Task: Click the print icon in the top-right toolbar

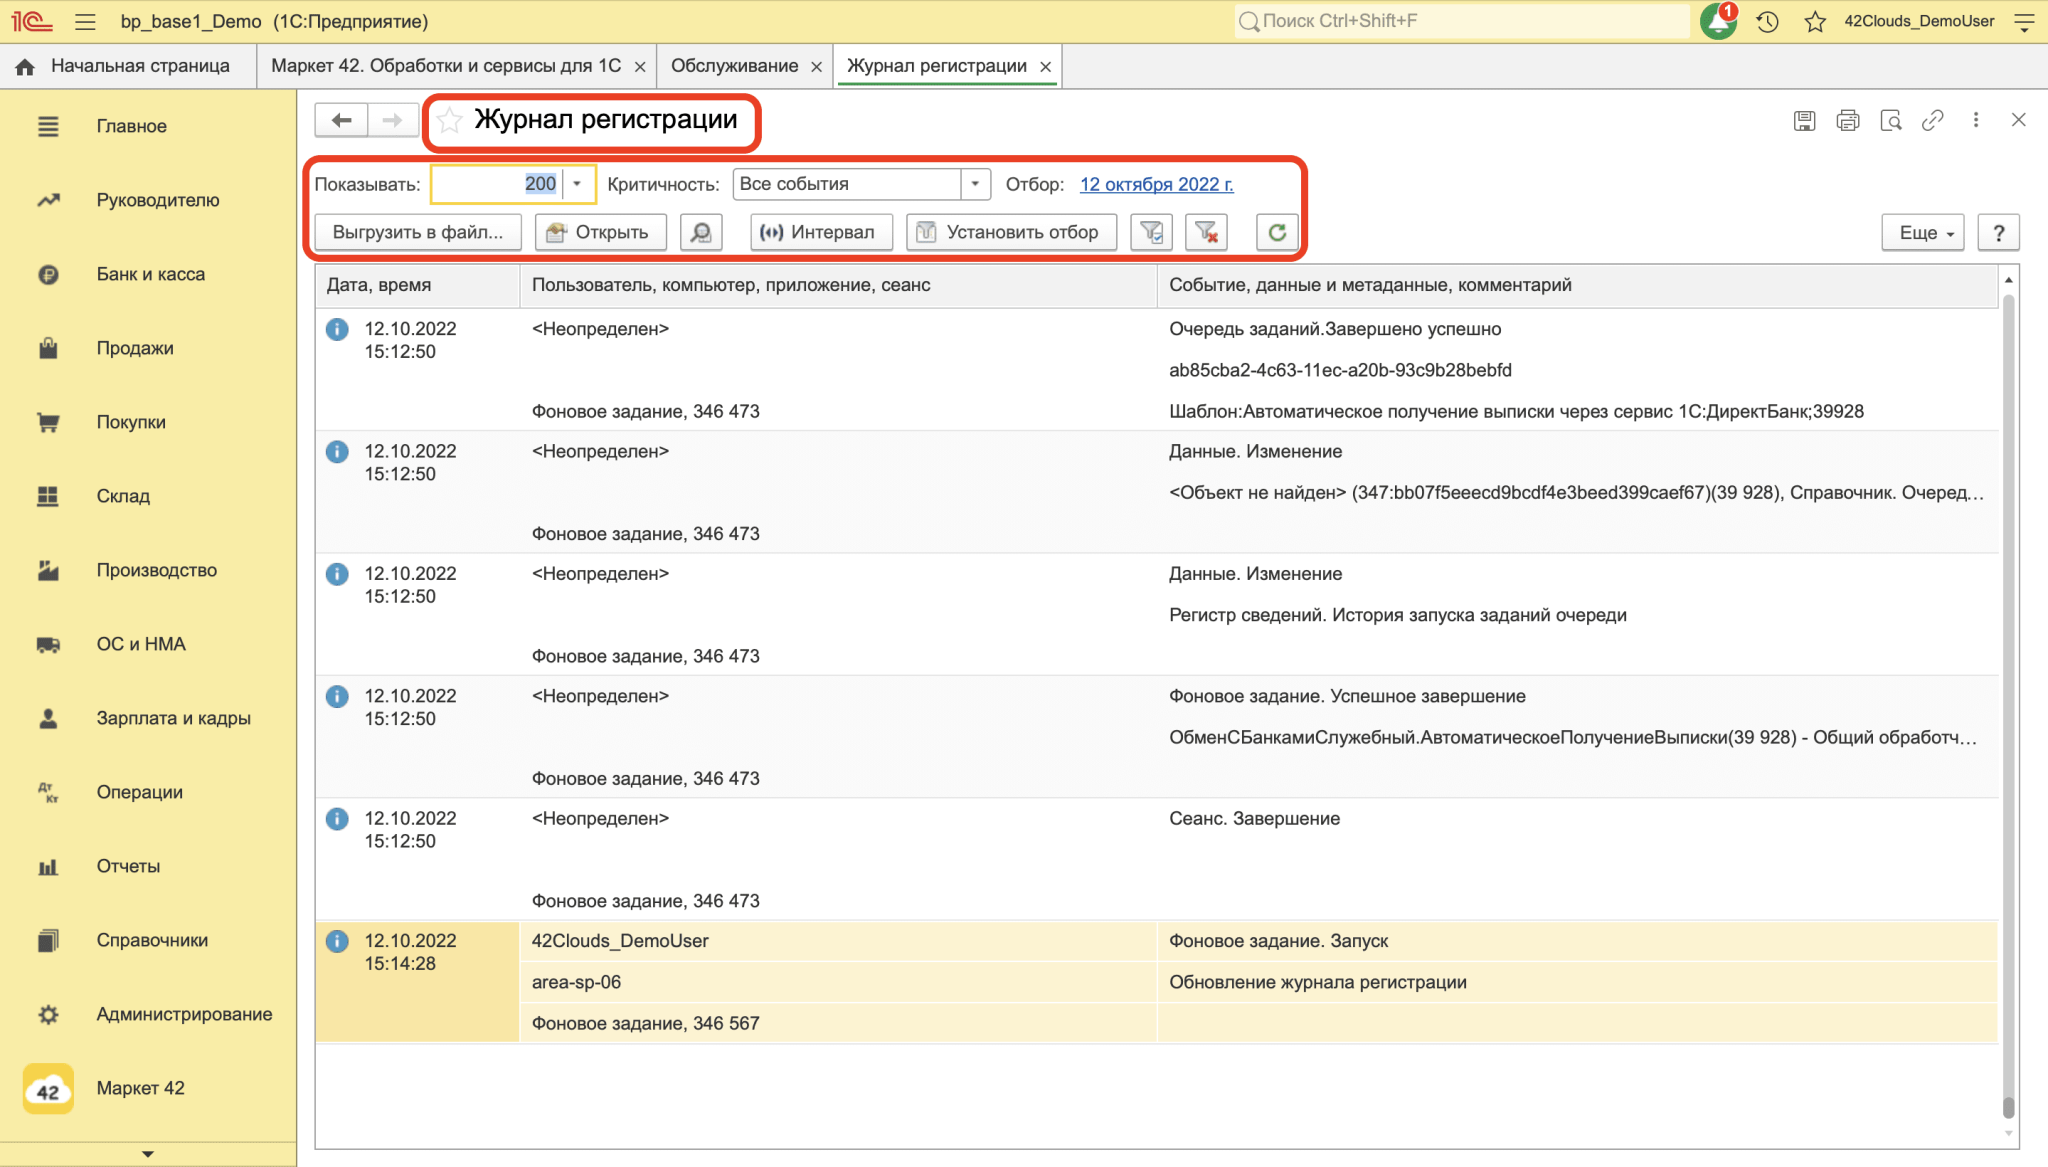Action: pyautogui.click(x=1847, y=120)
